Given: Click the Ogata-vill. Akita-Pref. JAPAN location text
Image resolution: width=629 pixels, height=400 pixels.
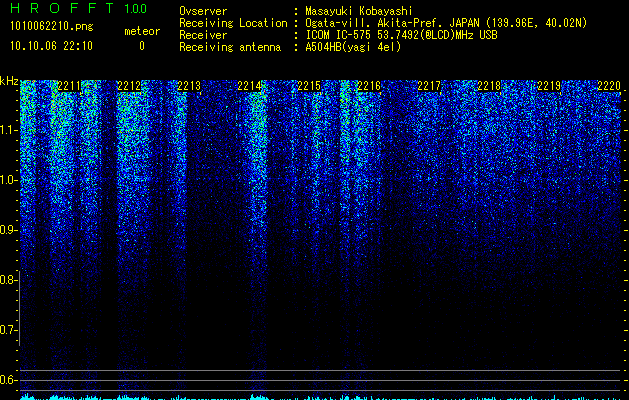Looking at the screenshot, I should [446, 23].
